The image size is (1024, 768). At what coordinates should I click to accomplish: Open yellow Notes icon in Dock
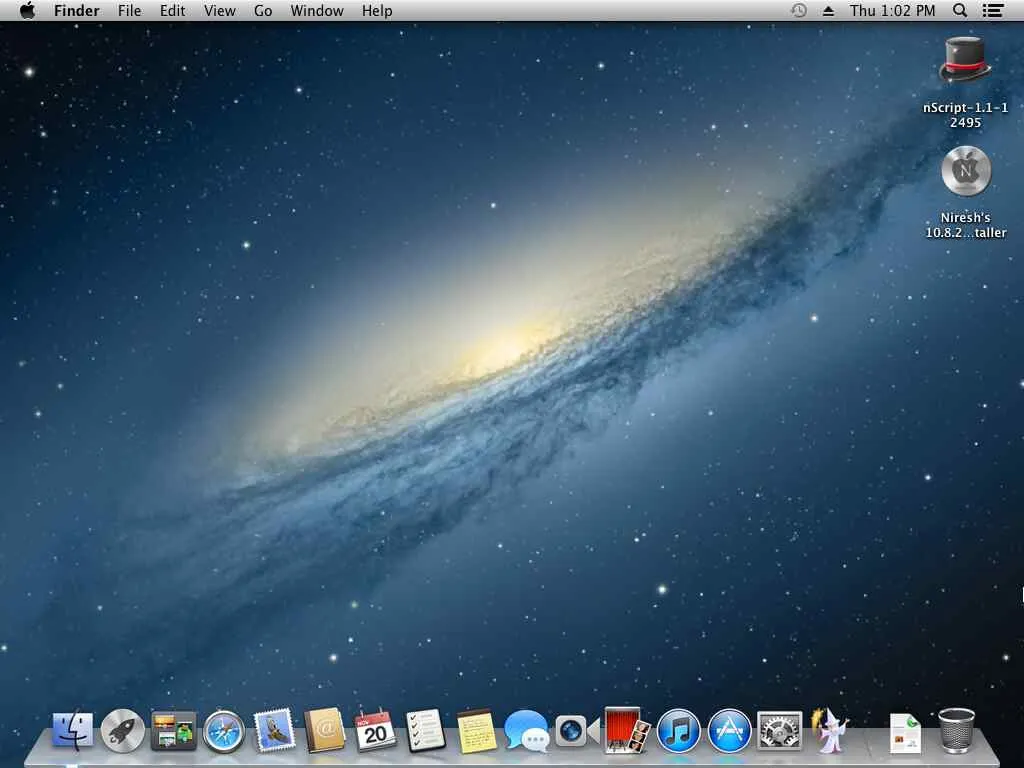(475, 731)
